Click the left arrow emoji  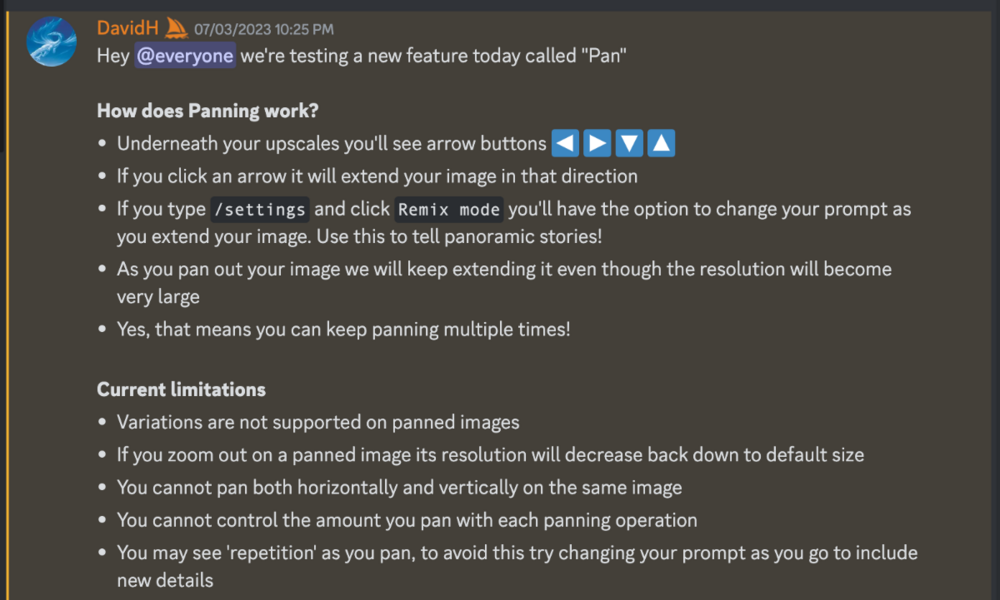(566, 144)
